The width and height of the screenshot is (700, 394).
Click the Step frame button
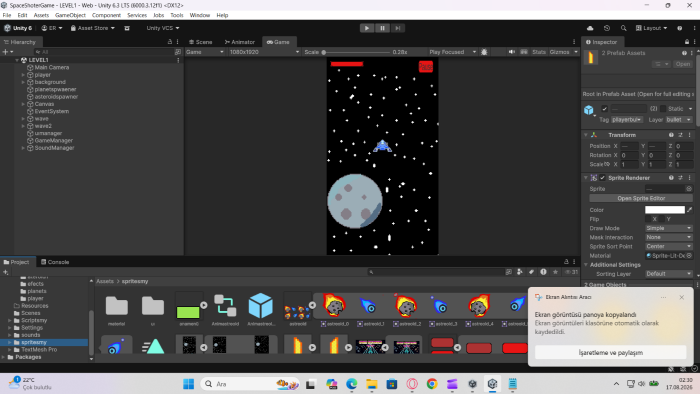click(x=397, y=28)
